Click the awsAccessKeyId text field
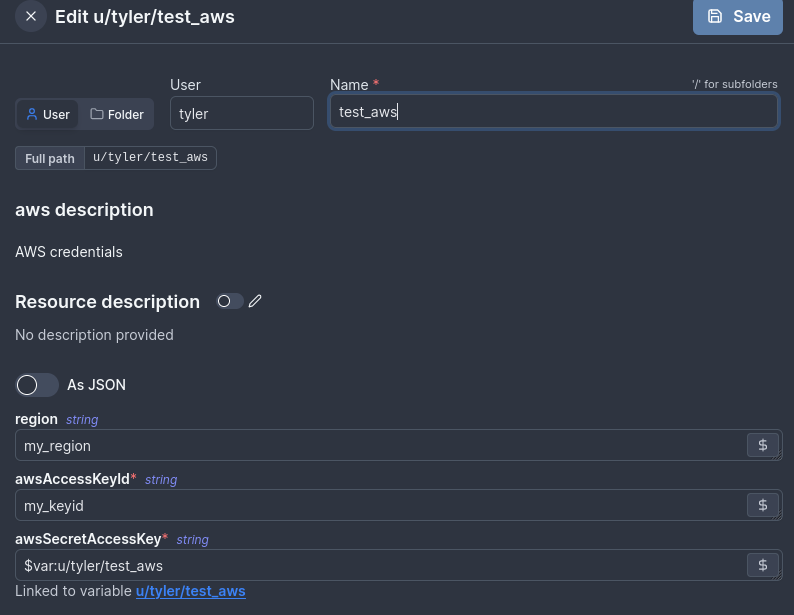 click(x=380, y=505)
